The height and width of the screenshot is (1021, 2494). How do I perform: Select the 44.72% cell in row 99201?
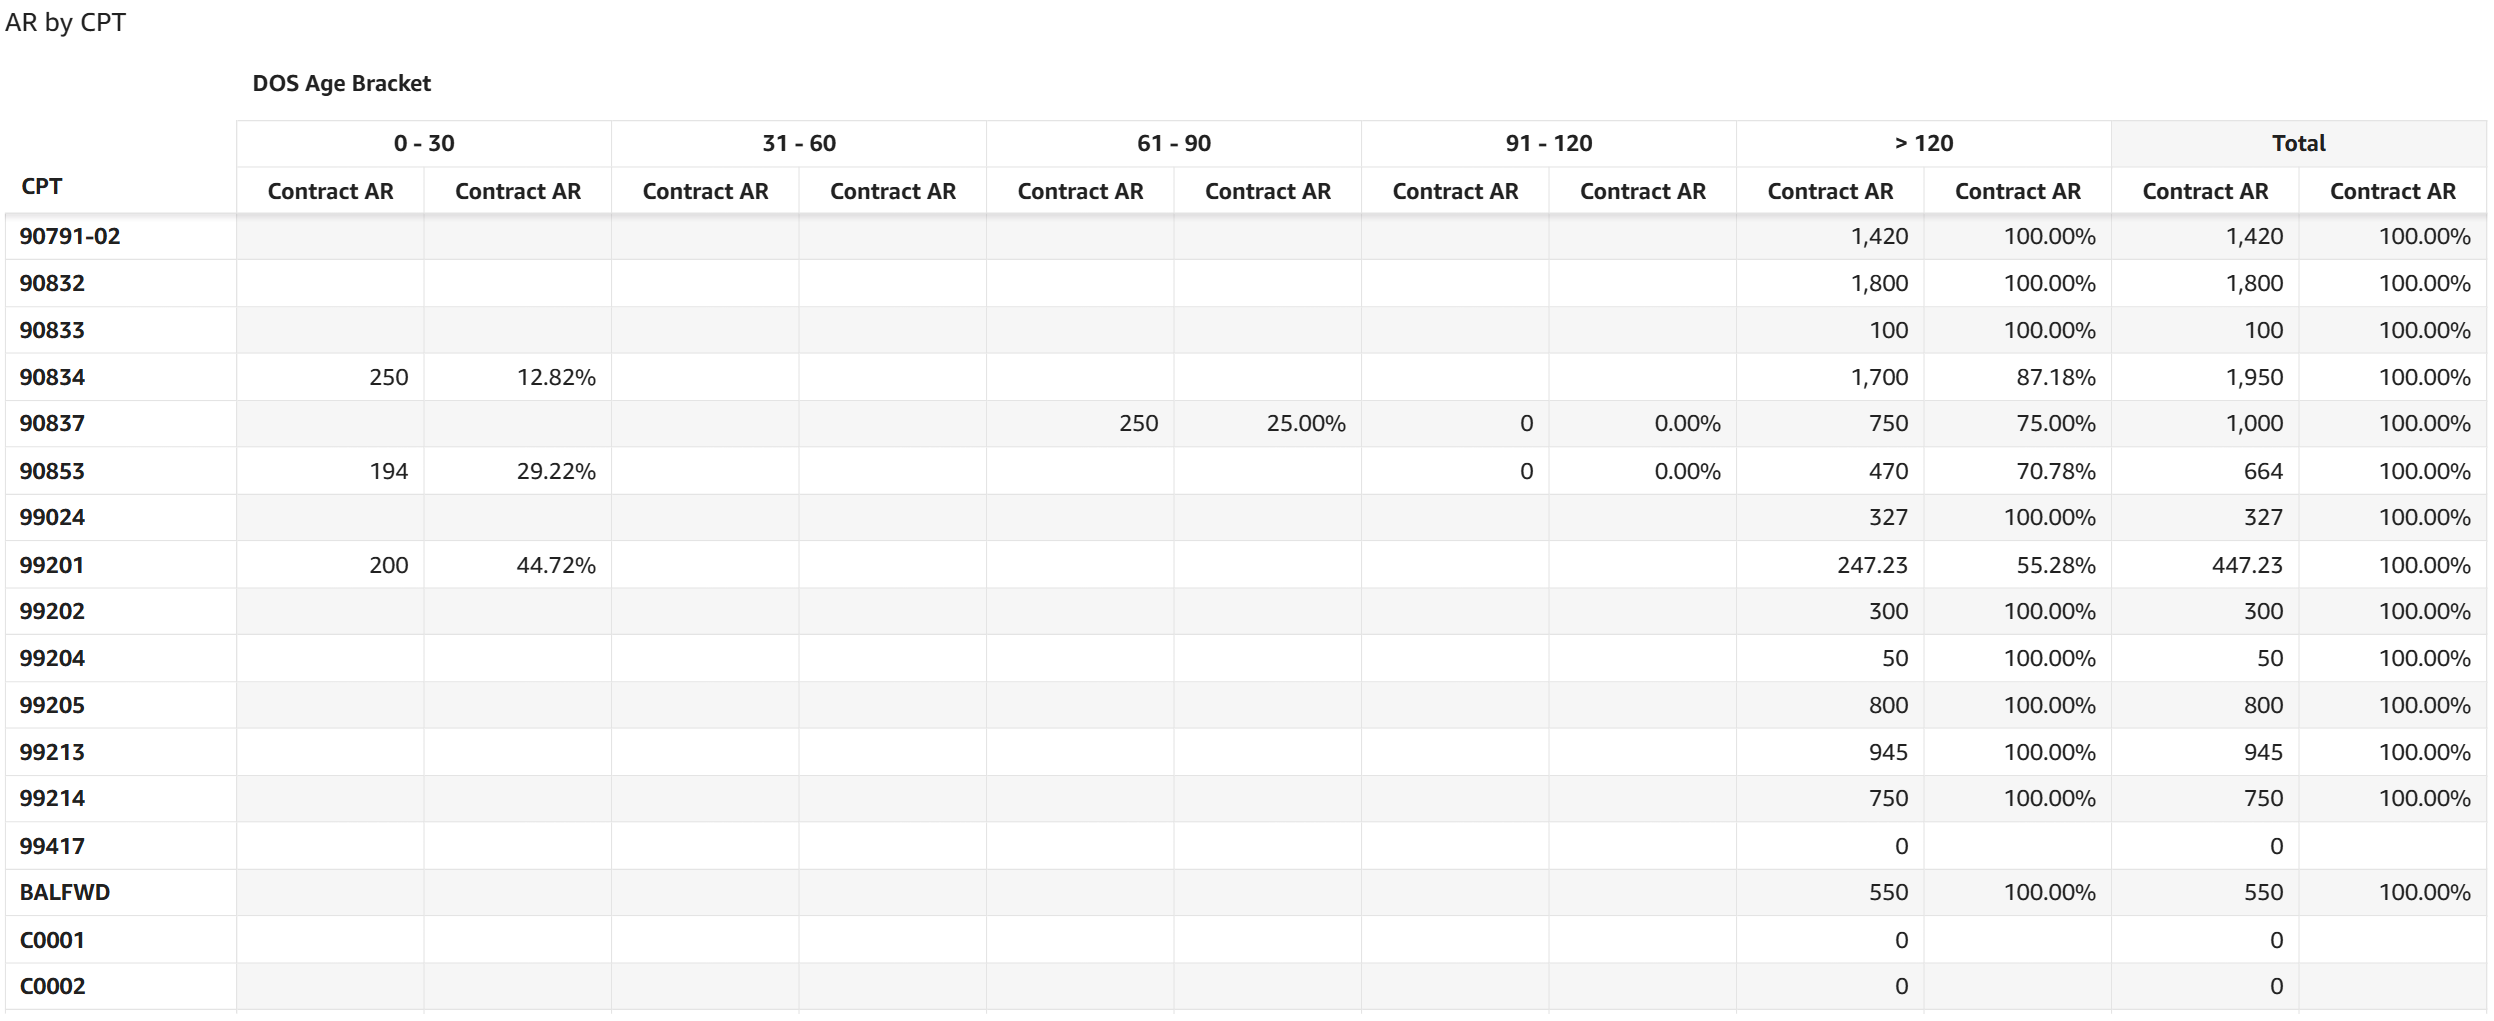pos(556,565)
